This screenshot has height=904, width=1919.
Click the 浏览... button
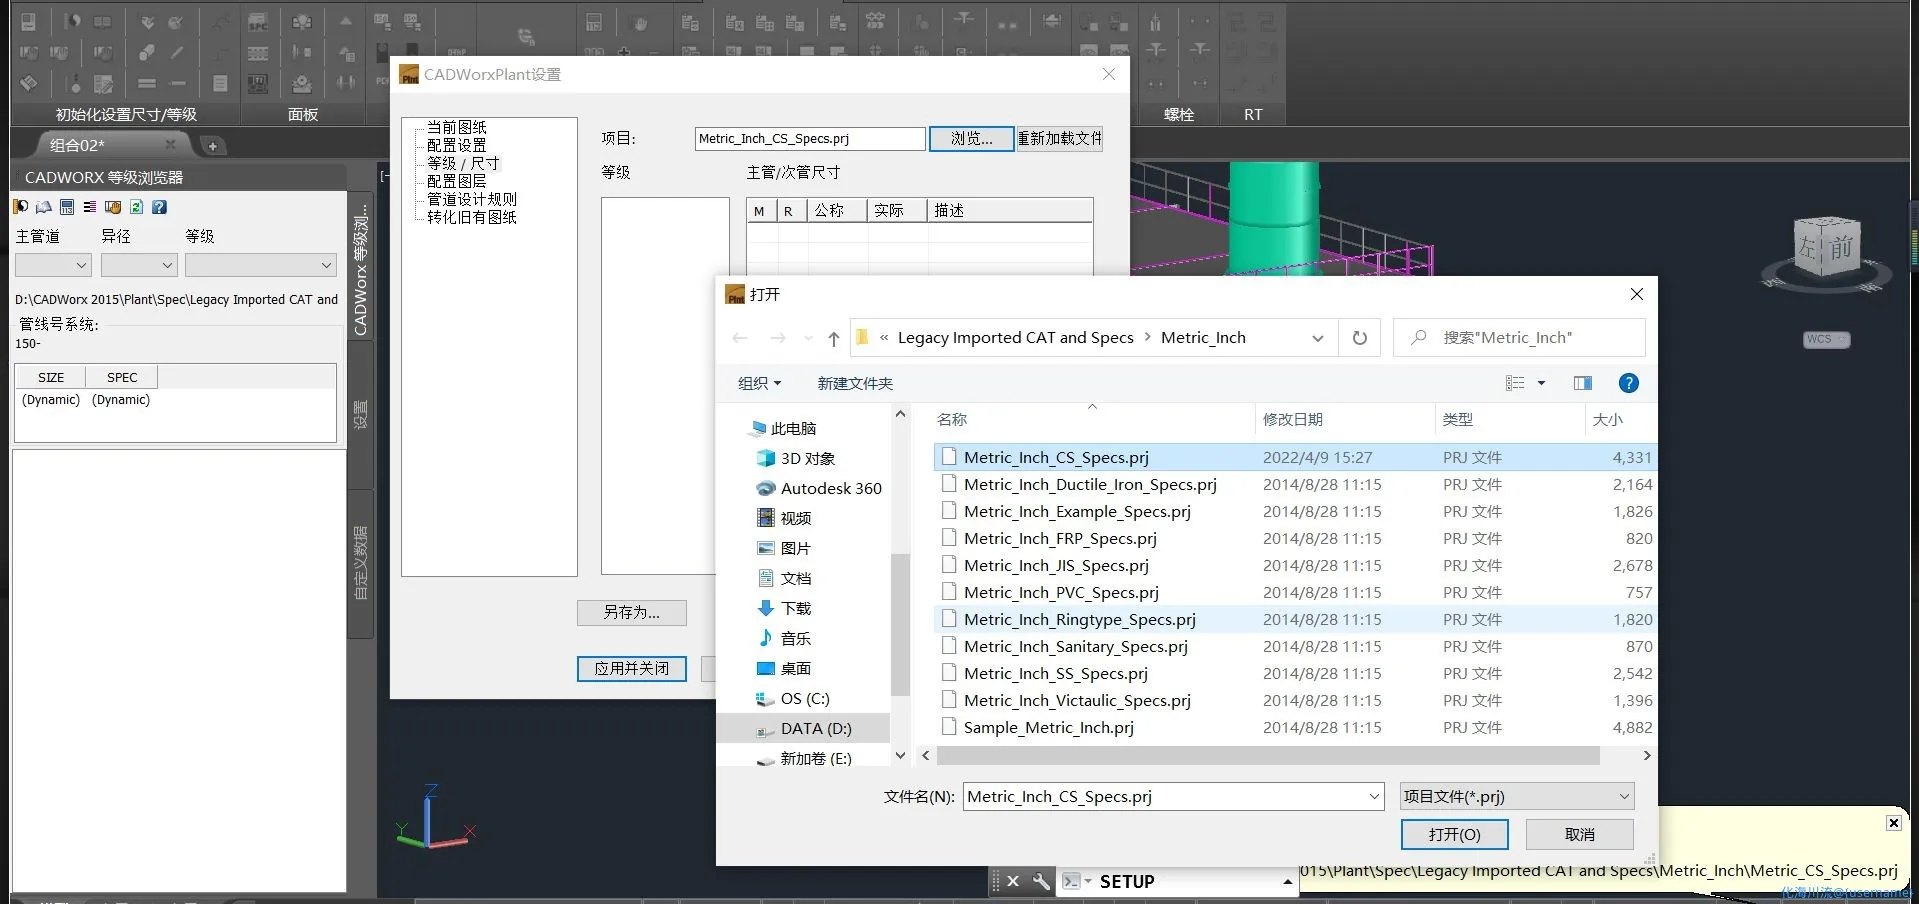point(971,139)
